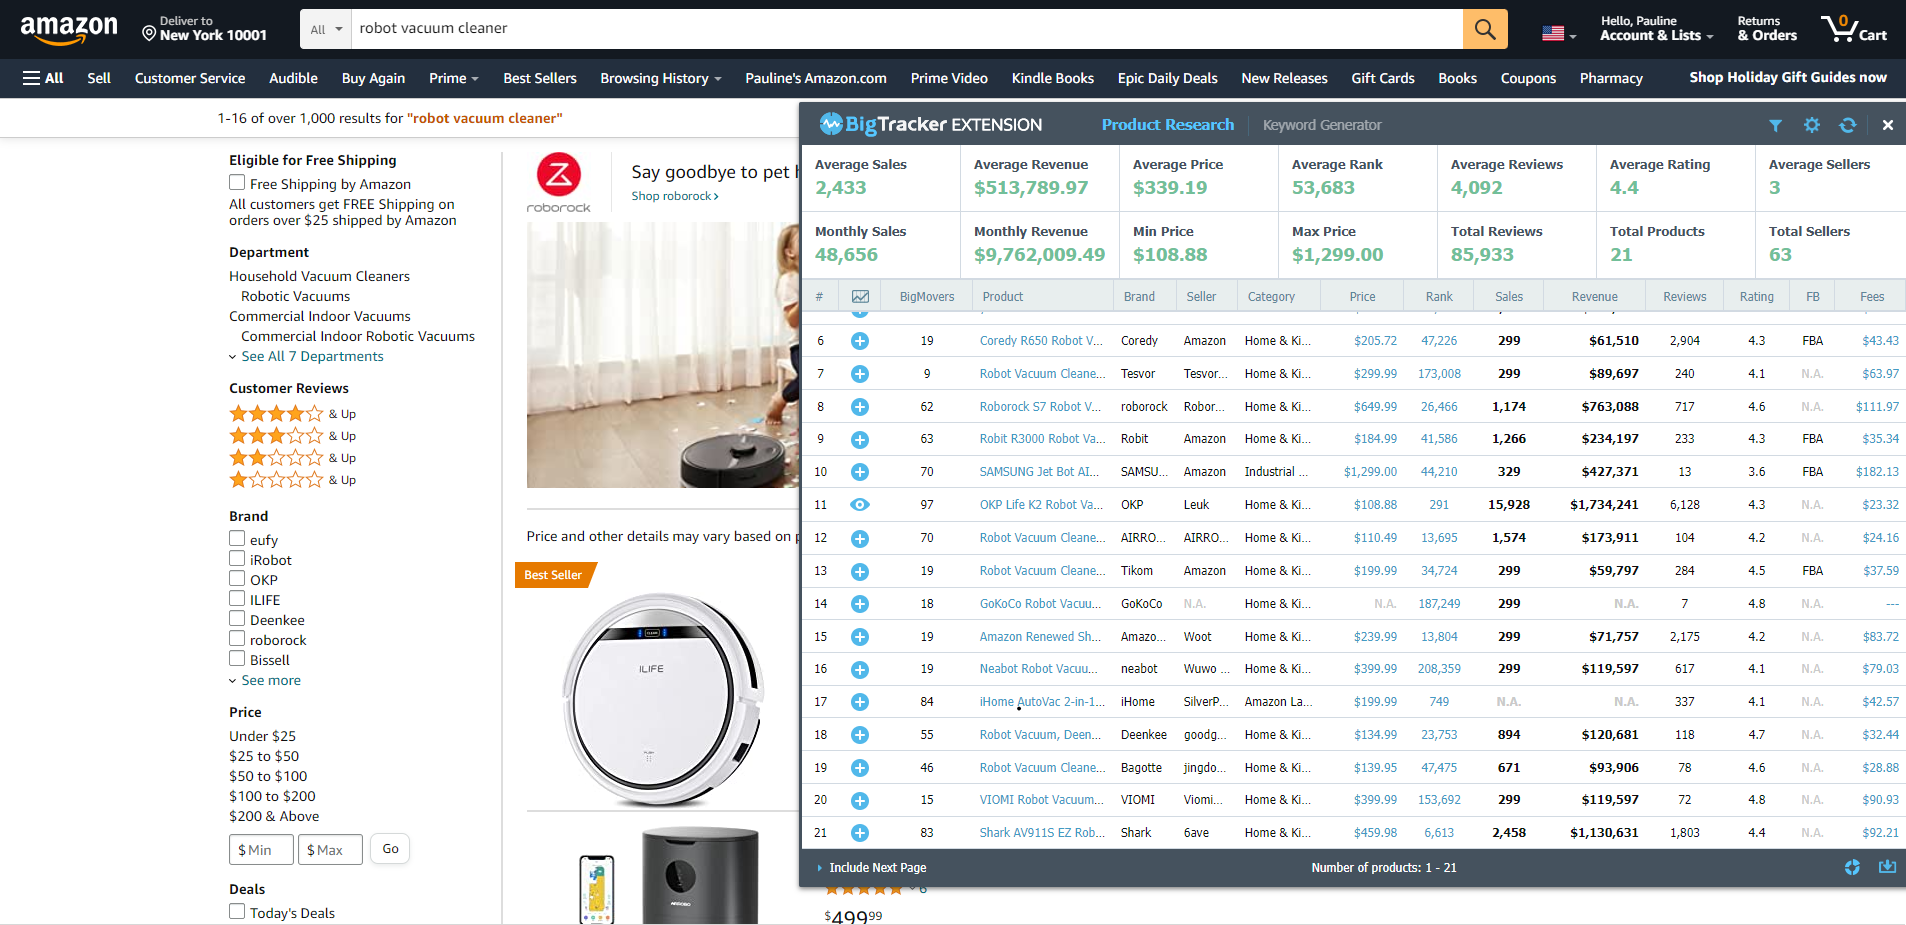Toggle eye icon for OKP Life K2 row
The width and height of the screenshot is (1906, 925).
tap(859, 505)
